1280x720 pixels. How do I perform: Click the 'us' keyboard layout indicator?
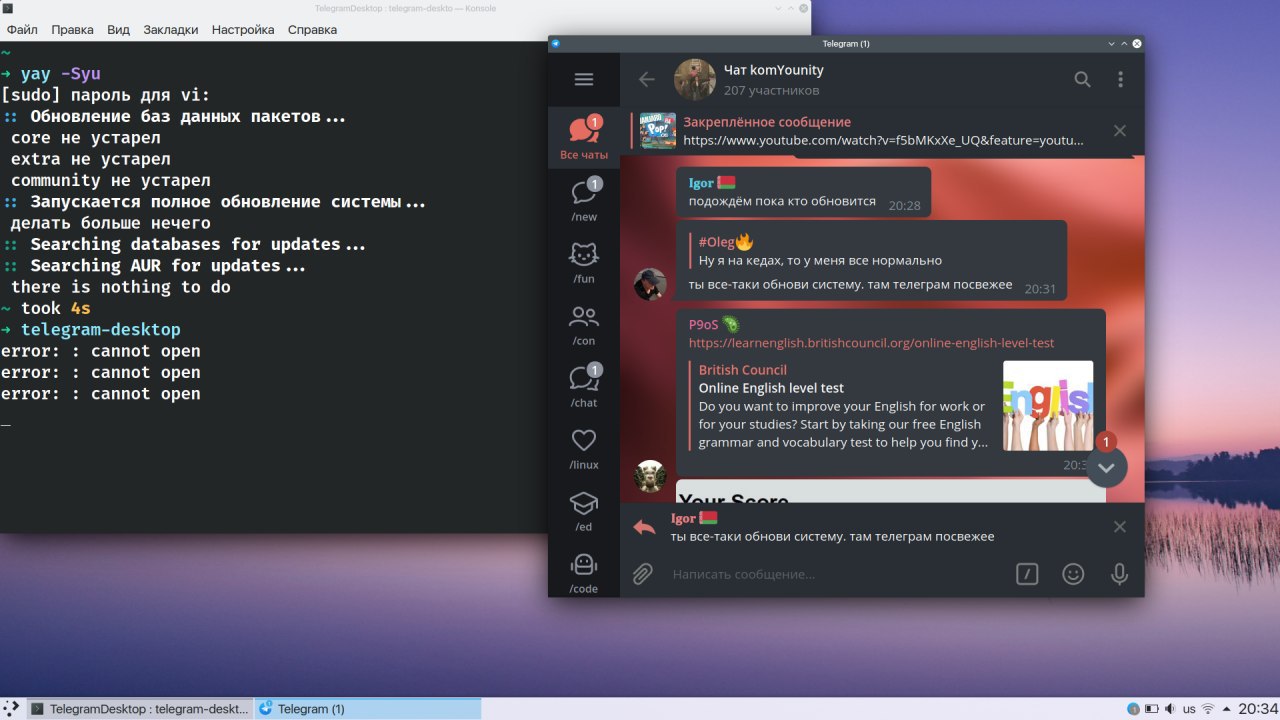(1189, 709)
